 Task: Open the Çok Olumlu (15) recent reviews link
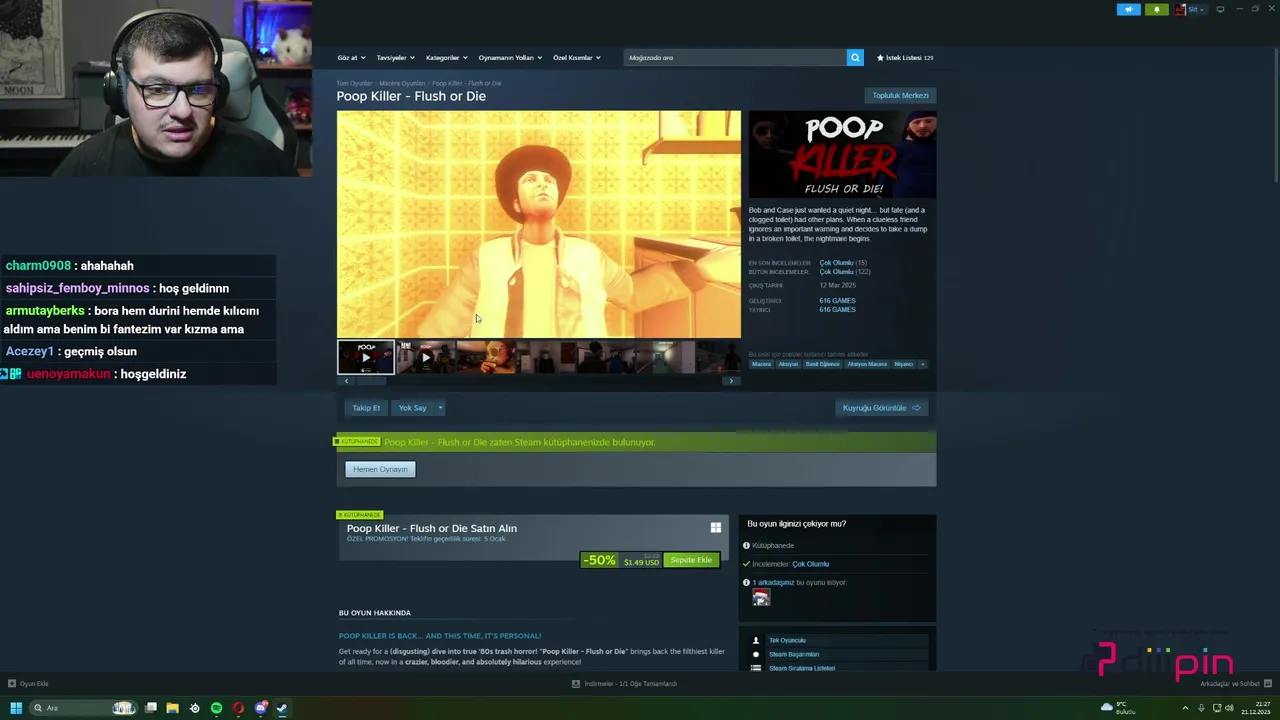(843, 262)
